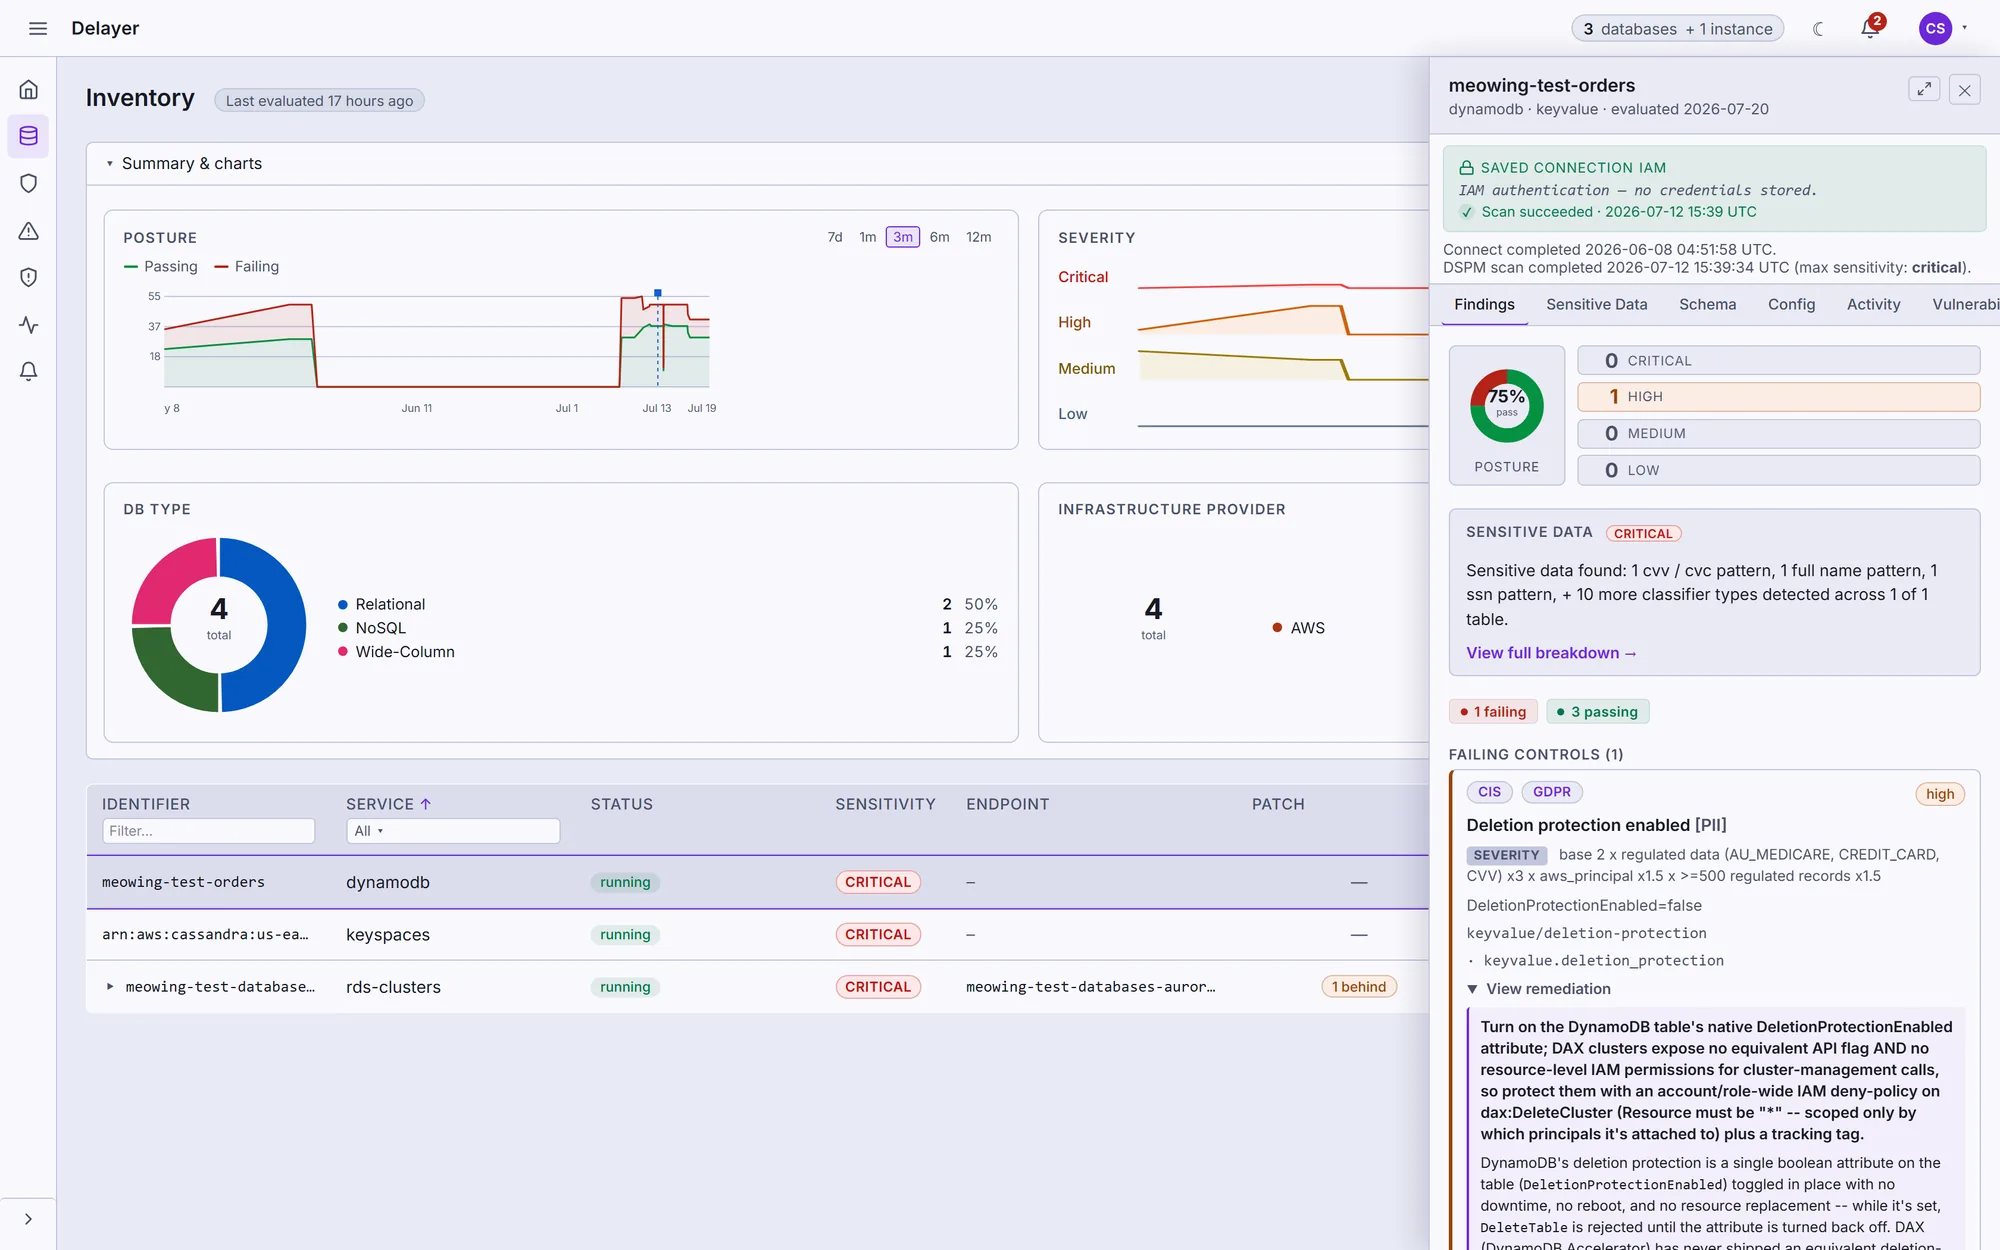Switch to the Schema tab

[1707, 305]
